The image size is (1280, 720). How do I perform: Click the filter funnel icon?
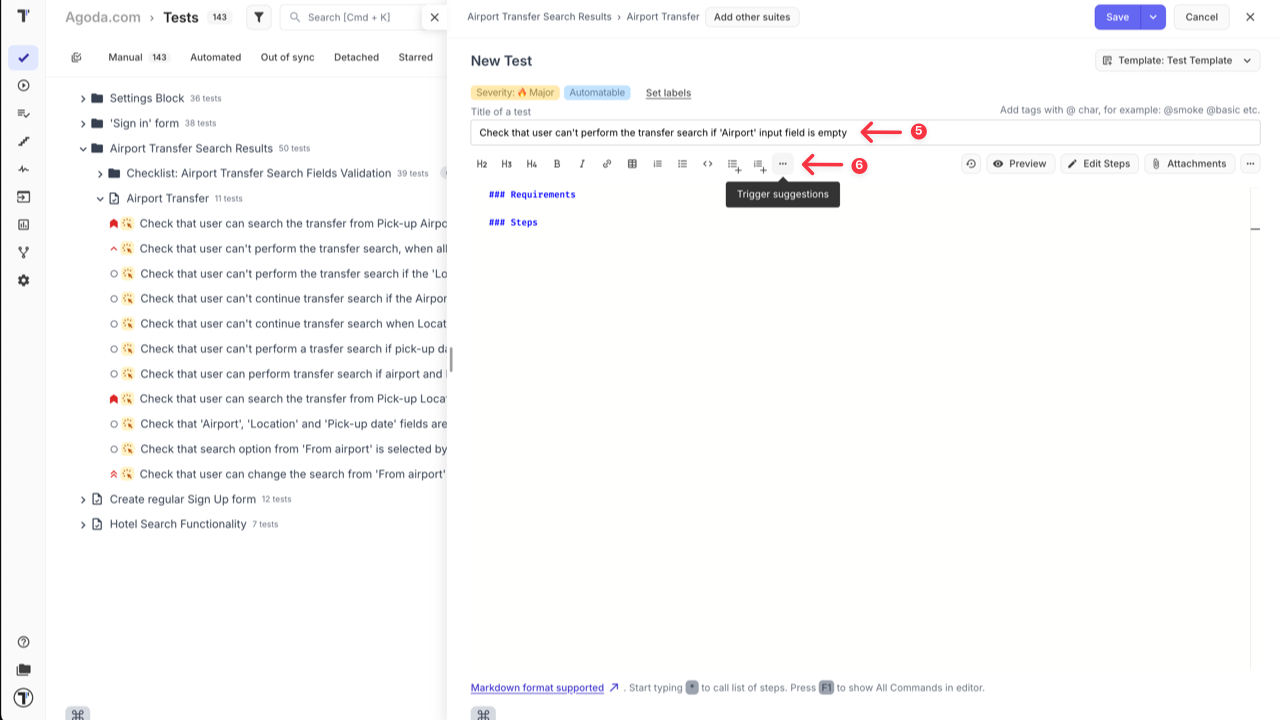(259, 17)
